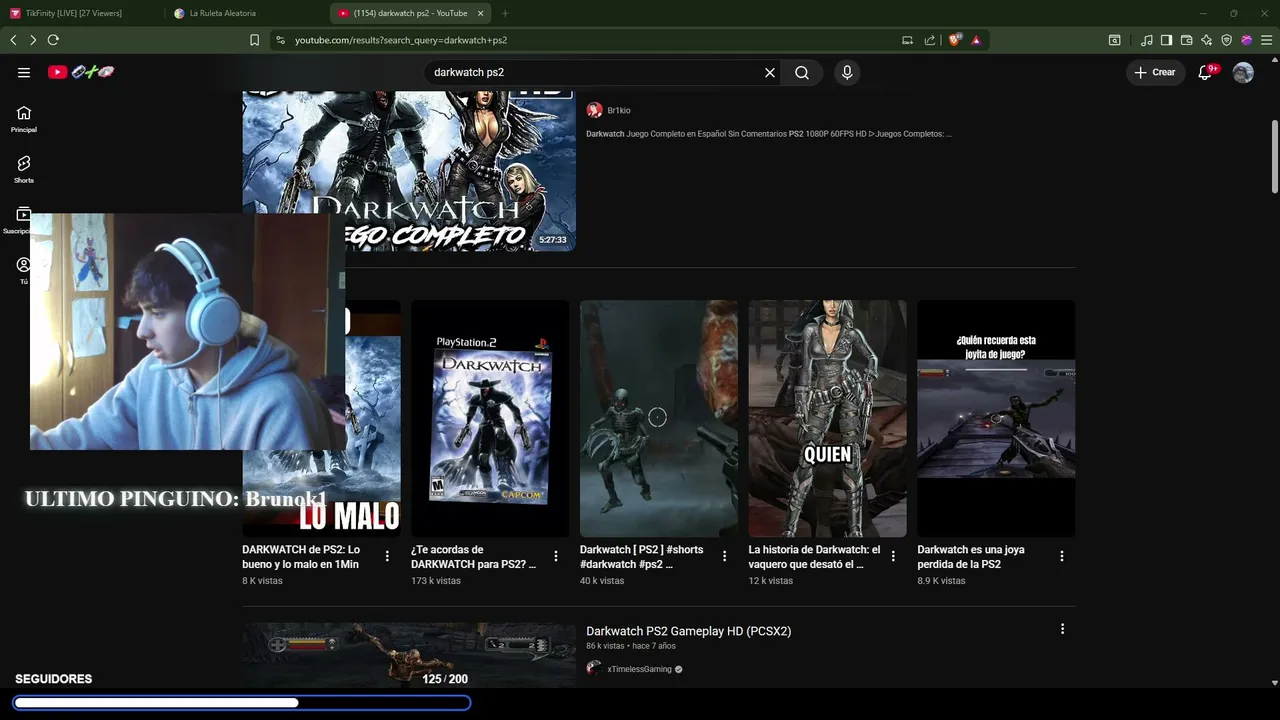This screenshot has width=1280, height=720.
Task: Go to YouTube home via the logo
Action: pos(81,72)
